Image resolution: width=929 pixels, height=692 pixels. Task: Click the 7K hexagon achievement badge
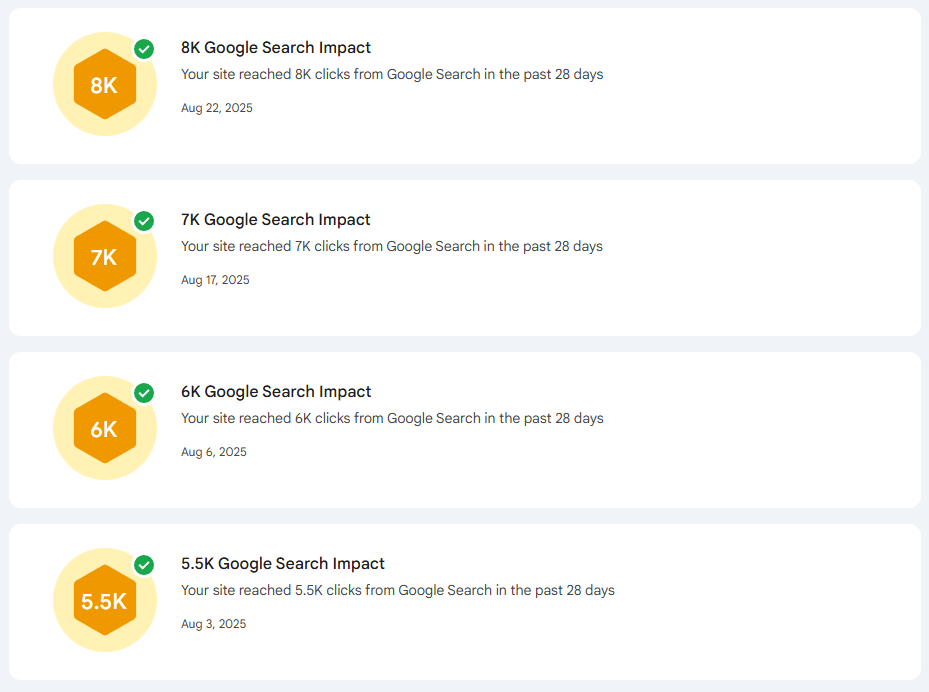pos(104,256)
